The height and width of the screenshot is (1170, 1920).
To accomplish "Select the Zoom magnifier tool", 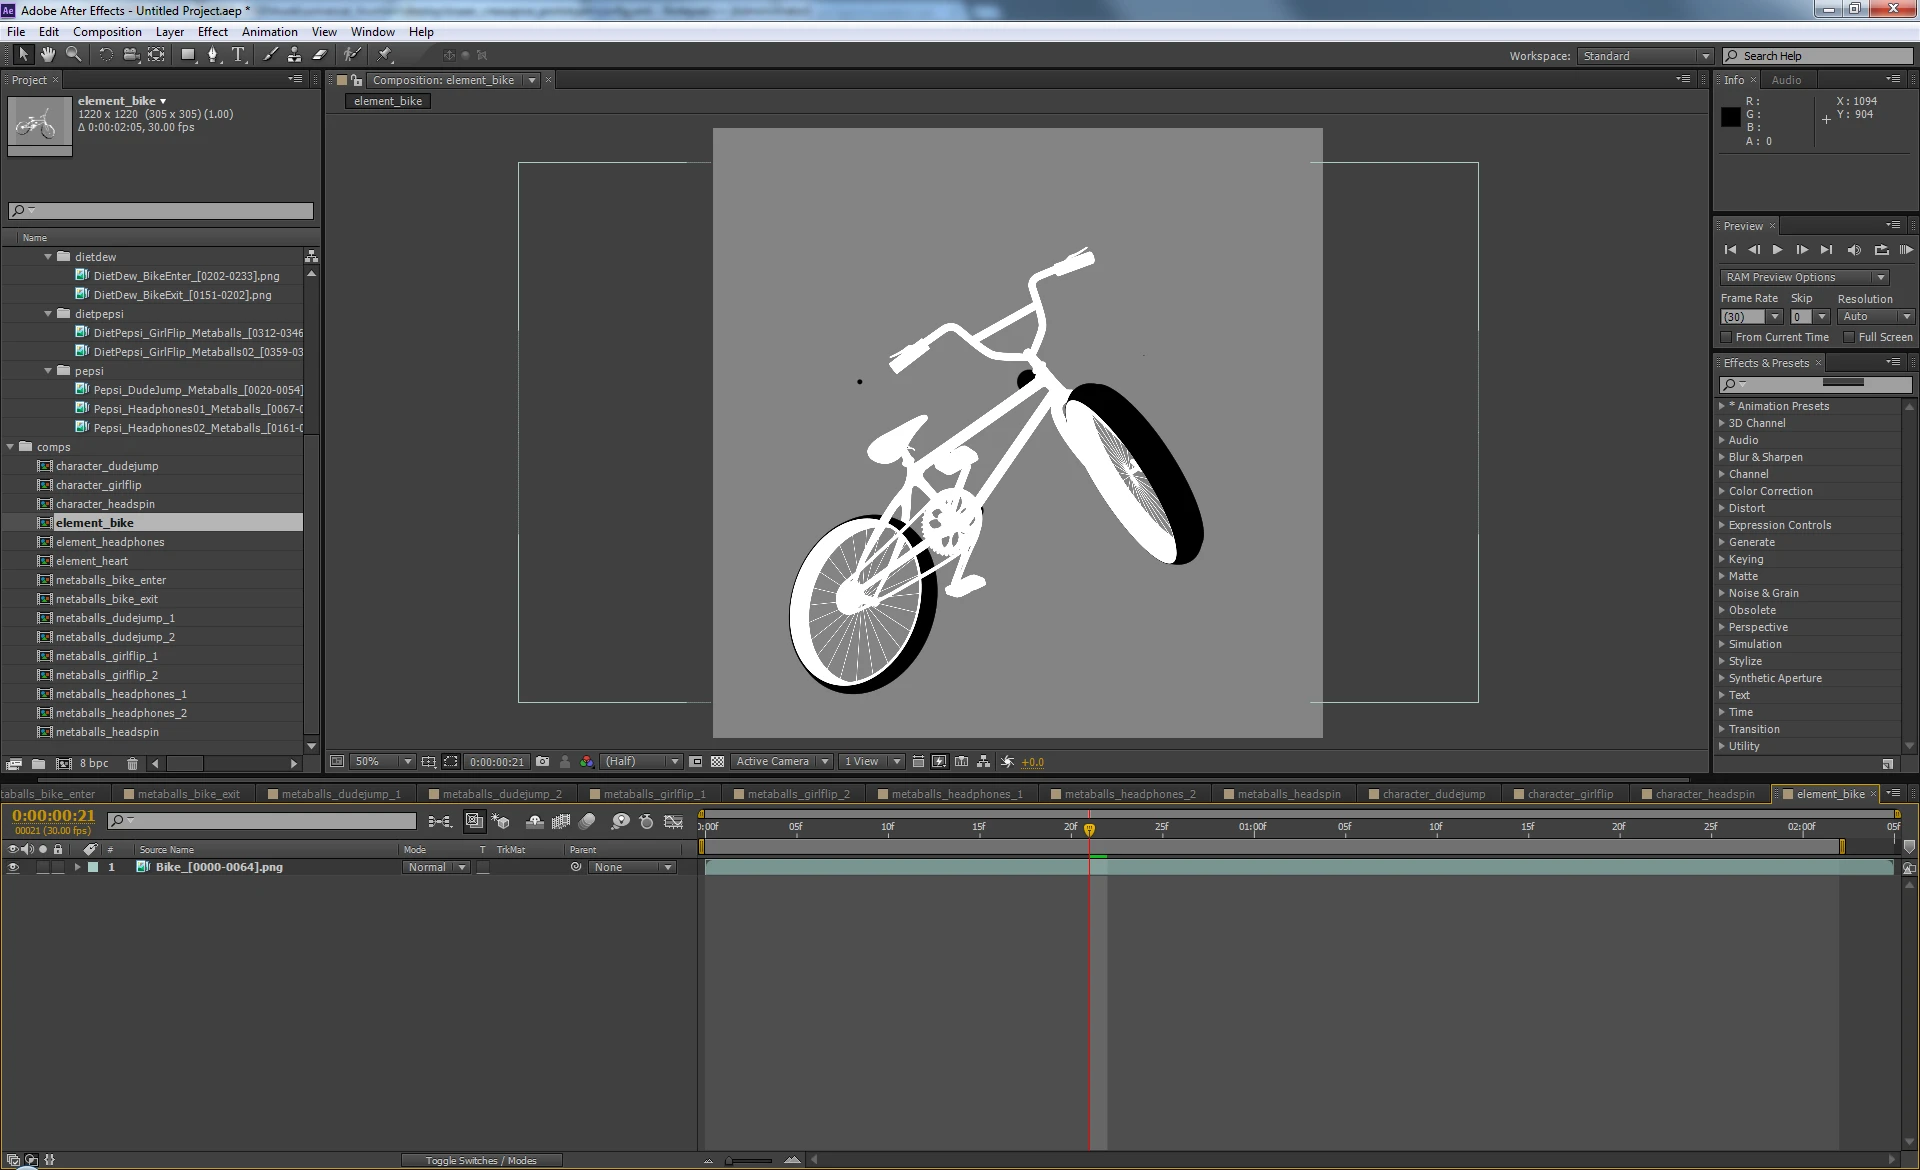I will [73, 55].
